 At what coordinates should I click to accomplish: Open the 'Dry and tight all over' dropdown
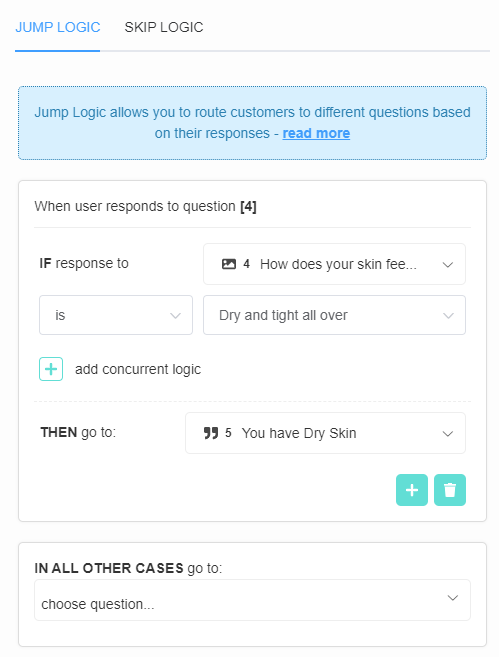coord(334,315)
